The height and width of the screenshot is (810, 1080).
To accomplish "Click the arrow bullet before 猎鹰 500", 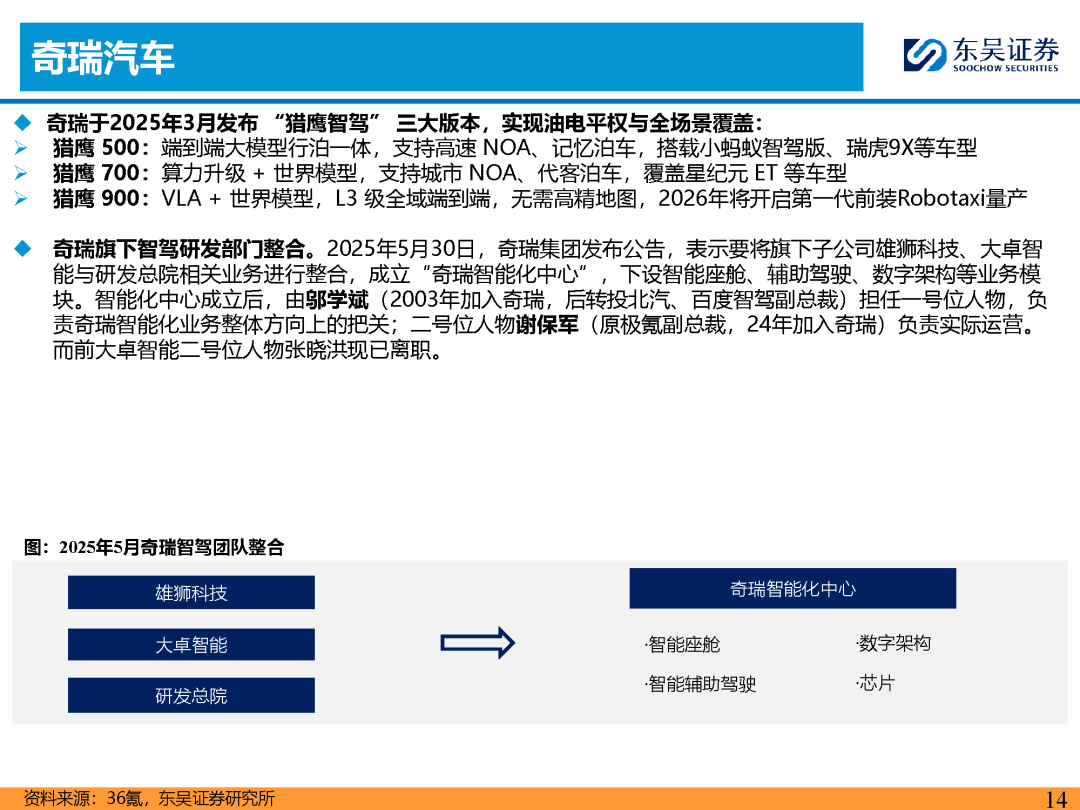I will (21, 148).
